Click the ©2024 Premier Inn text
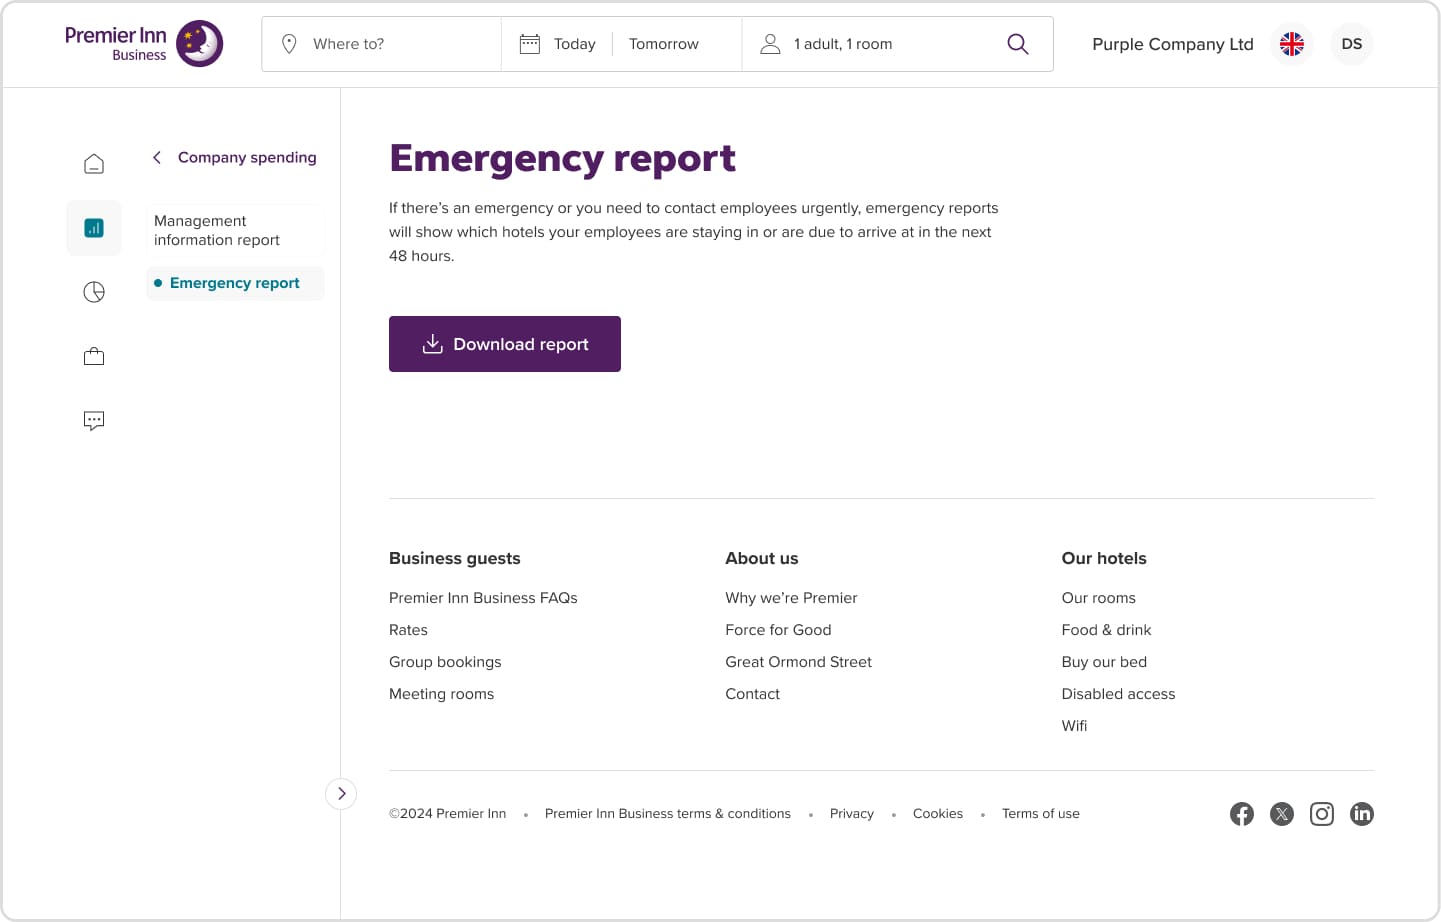This screenshot has width=1441, height=922. coord(447,814)
